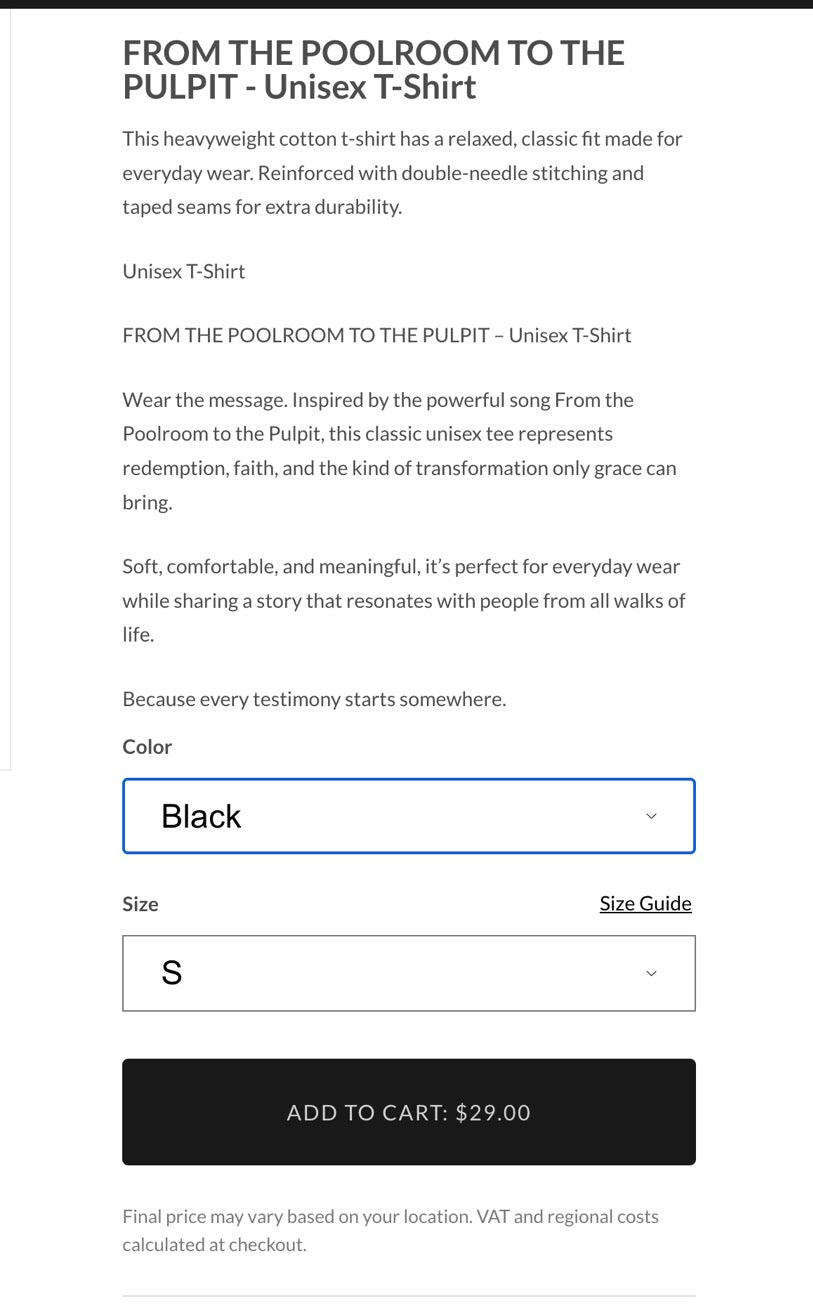Click the chevron arrow in Size selector
This screenshot has height=1306, width=813.
pyautogui.click(x=651, y=973)
